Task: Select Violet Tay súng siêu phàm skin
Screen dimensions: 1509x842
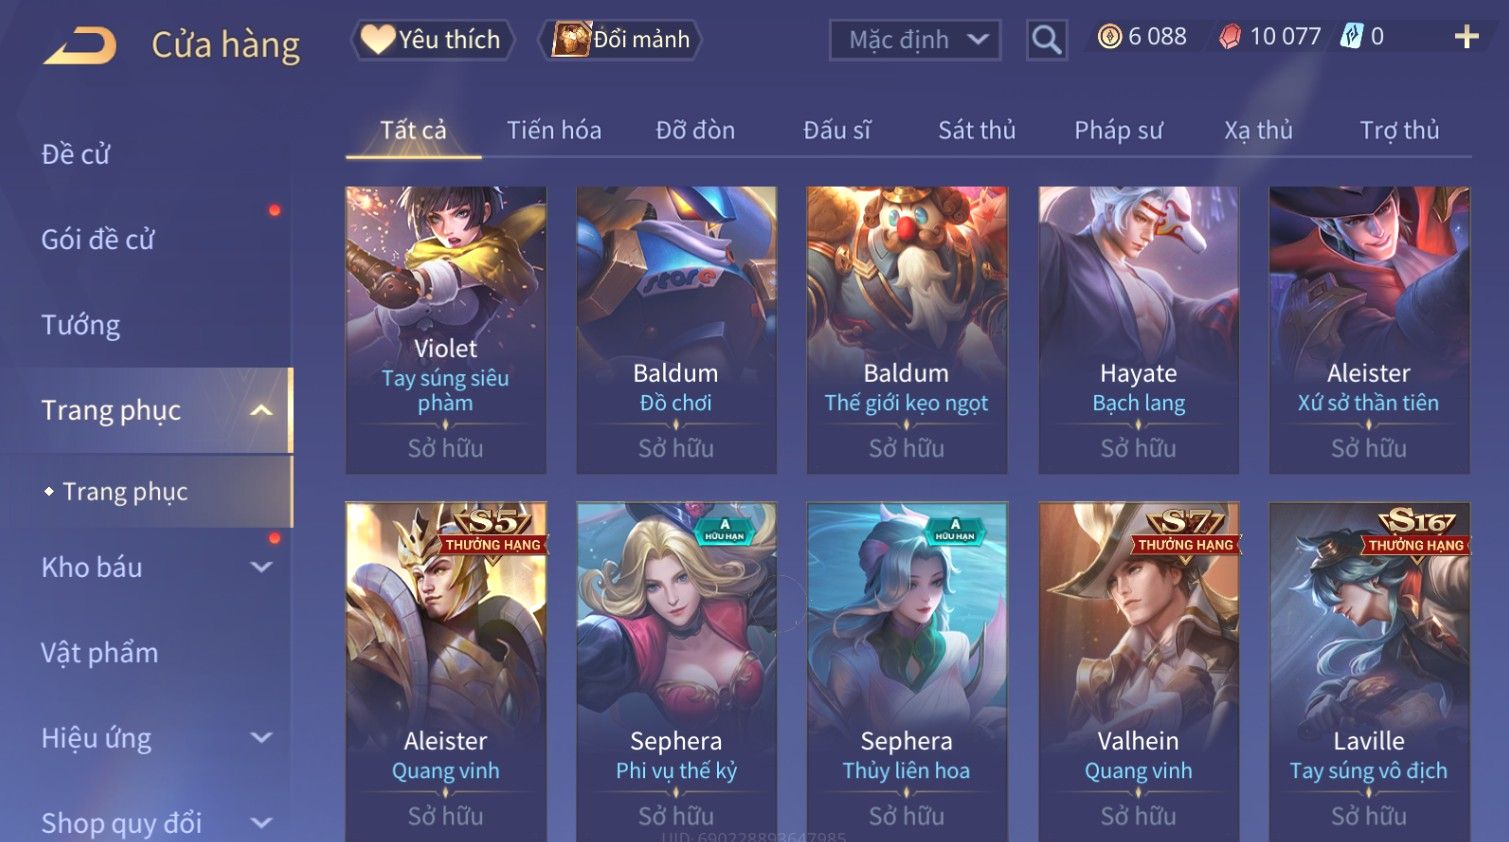Action: click(x=446, y=330)
